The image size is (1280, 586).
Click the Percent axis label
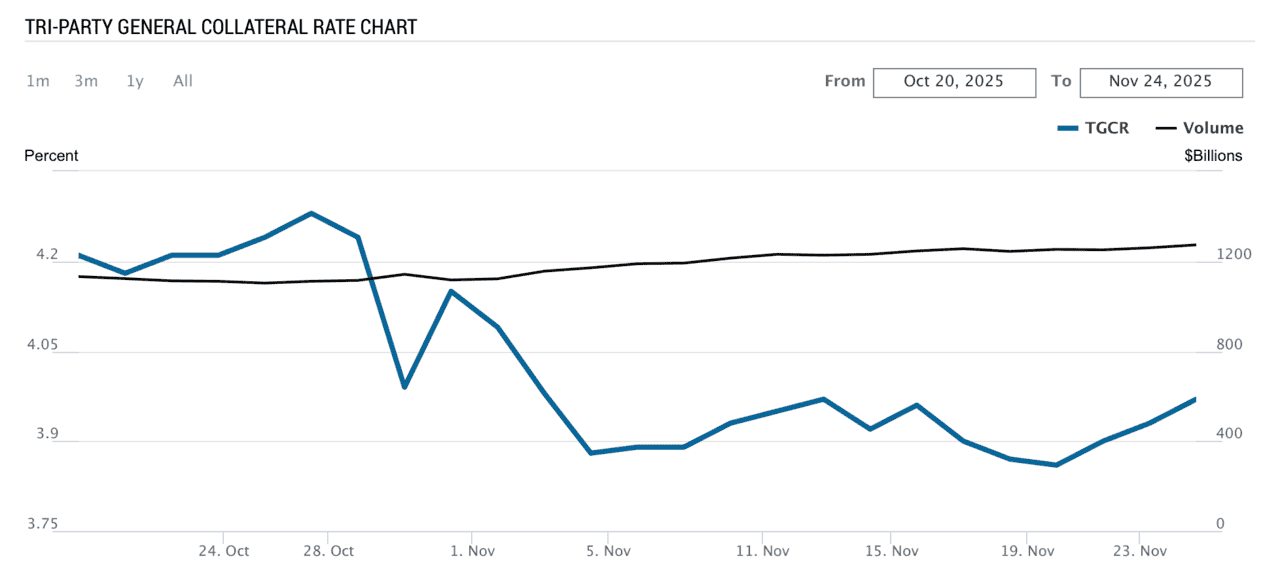pyautogui.click(x=51, y=155)
